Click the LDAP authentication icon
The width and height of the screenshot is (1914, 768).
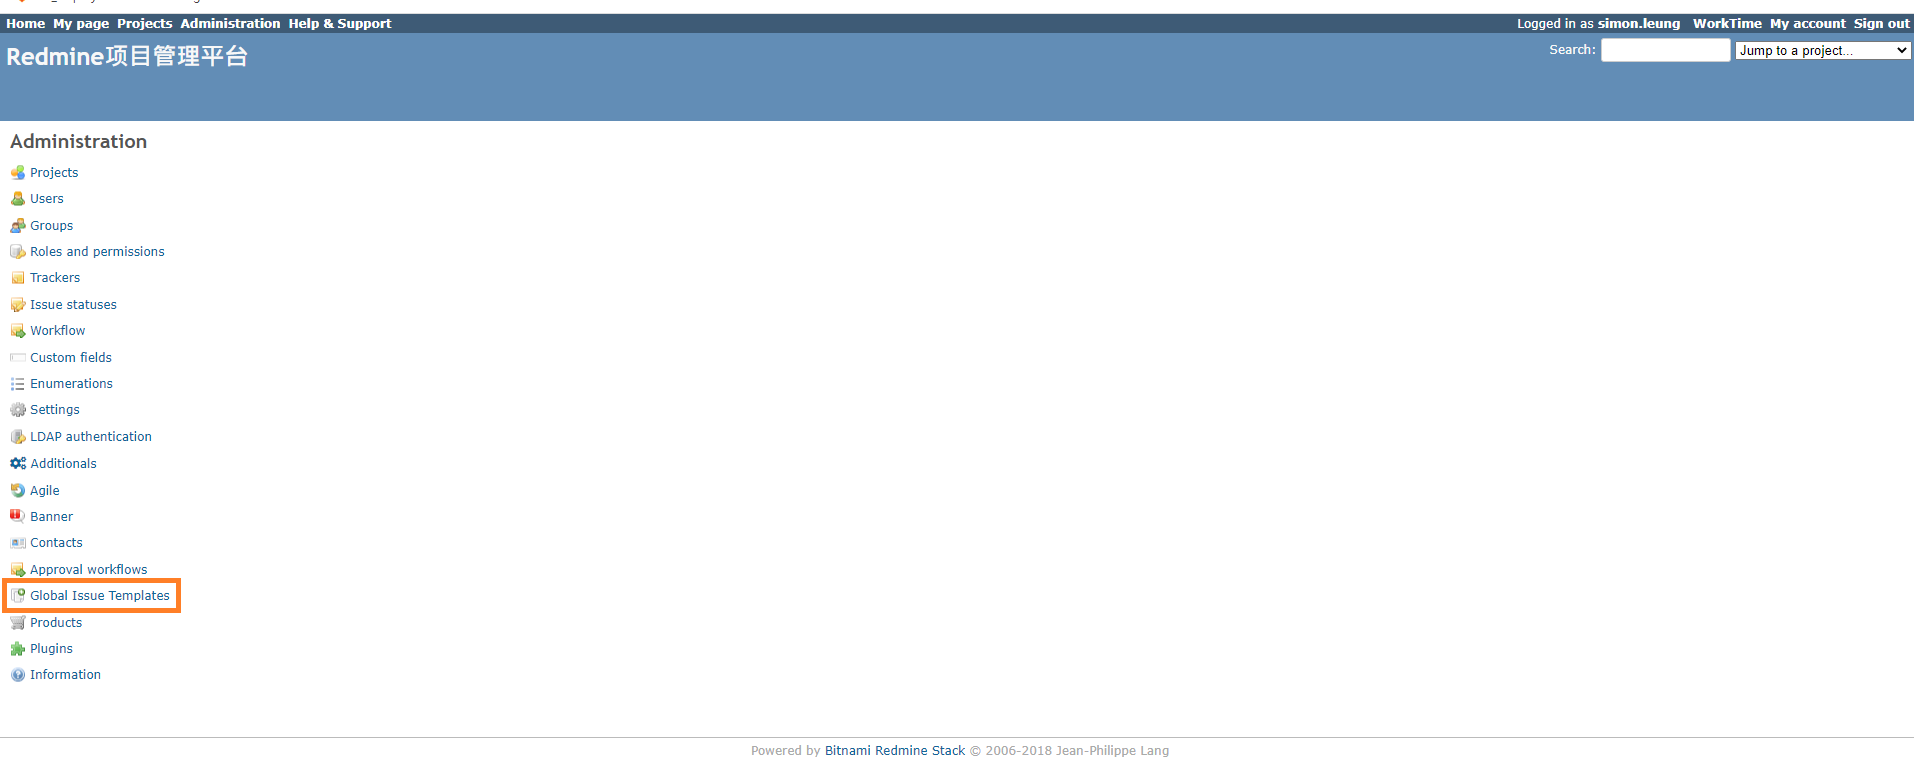coord(18,437)
